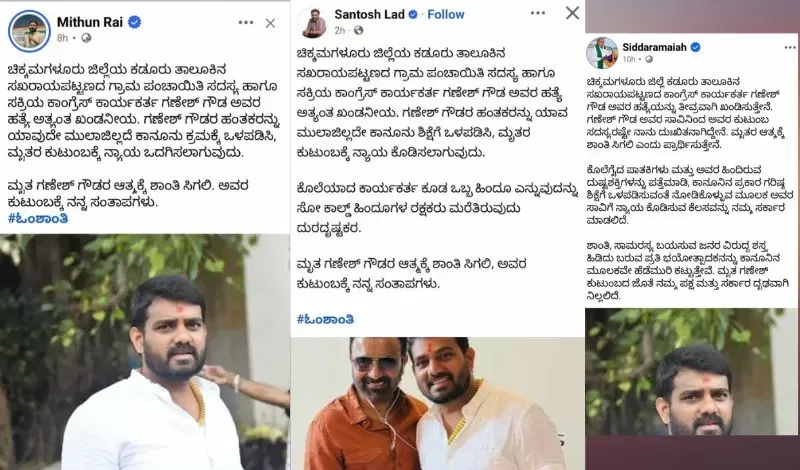Open Mithun Rai's profile picture
Viewport: 800px width, 470px height.
pos(29,31)
